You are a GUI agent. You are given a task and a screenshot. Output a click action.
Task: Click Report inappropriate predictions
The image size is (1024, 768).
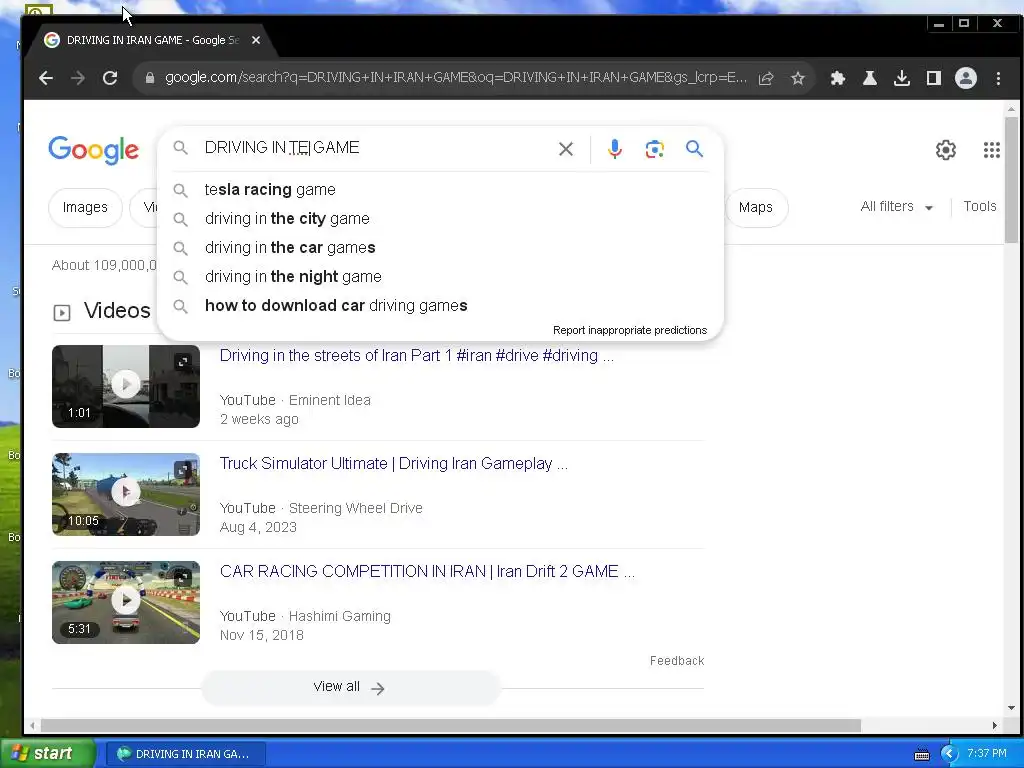(x=630, y=330)
